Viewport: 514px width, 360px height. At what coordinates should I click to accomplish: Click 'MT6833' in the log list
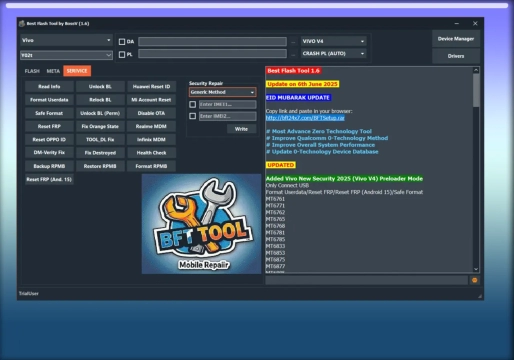(x=275, y=246)
